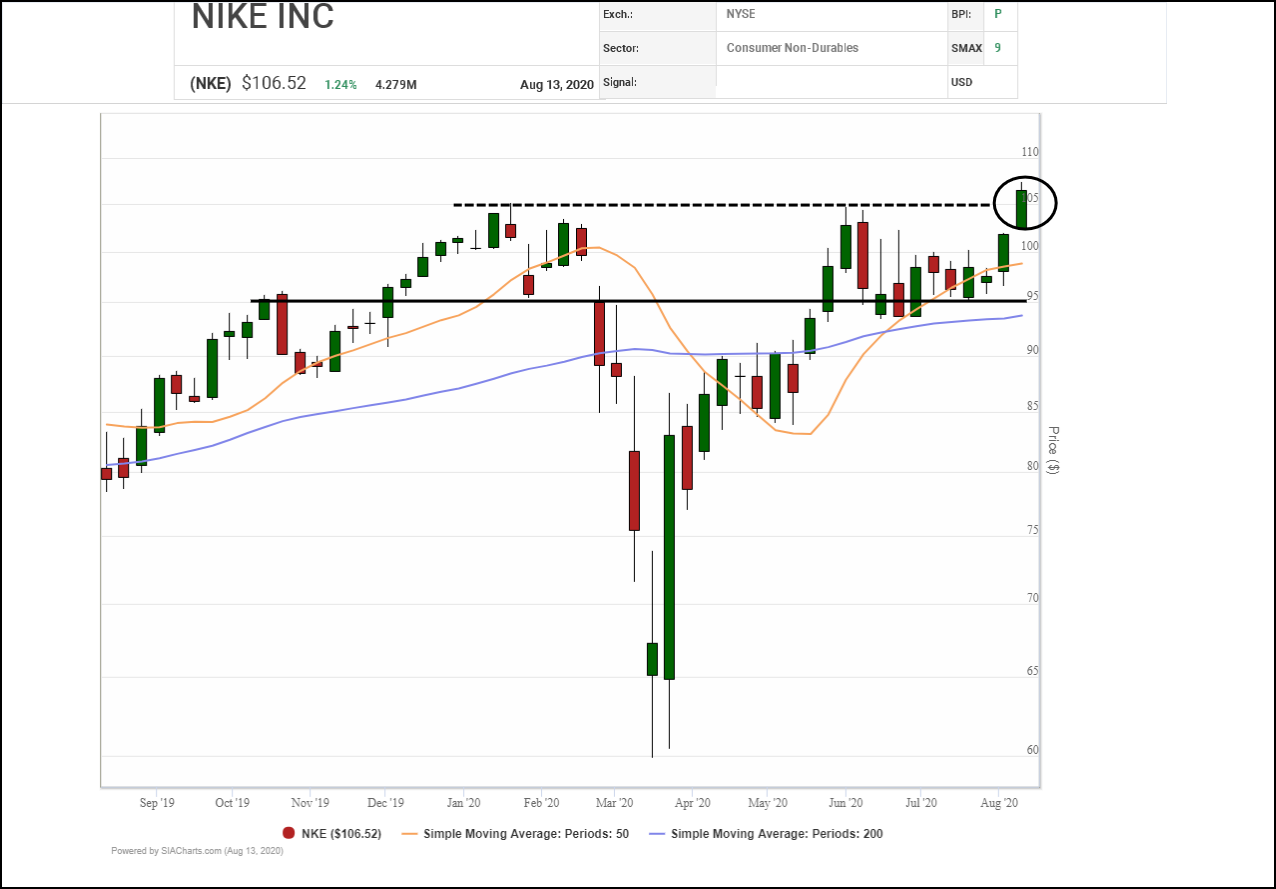Click the SMAX score of 9

point(997,48)
